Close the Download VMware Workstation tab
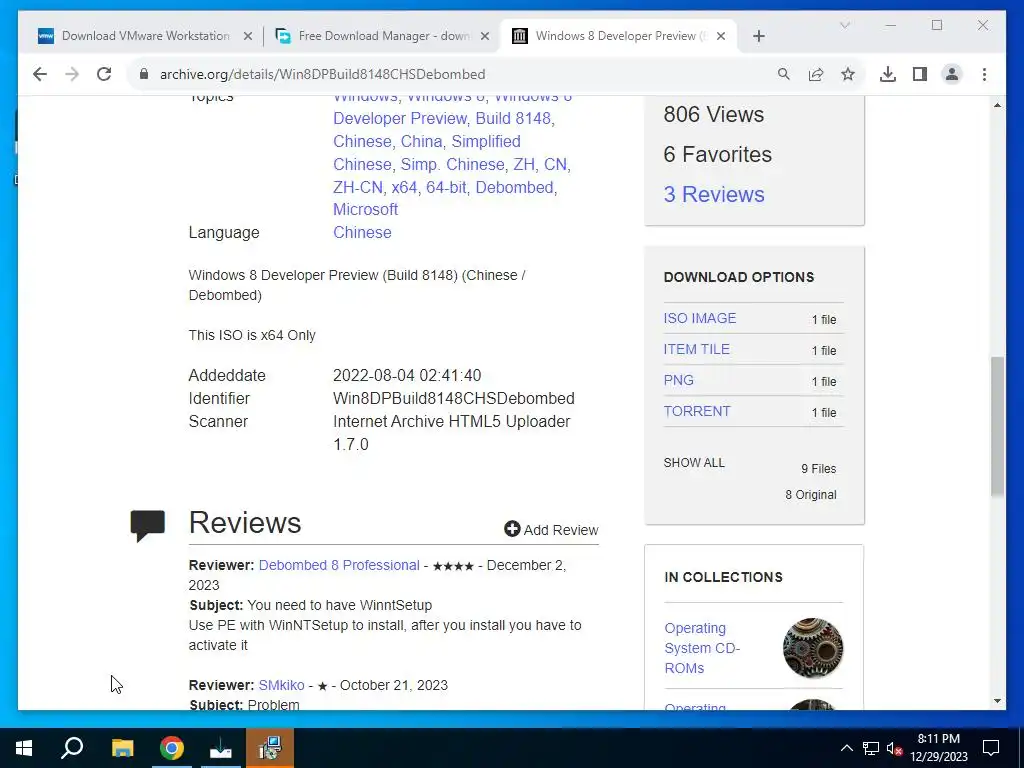 click(x=248, y=36)
